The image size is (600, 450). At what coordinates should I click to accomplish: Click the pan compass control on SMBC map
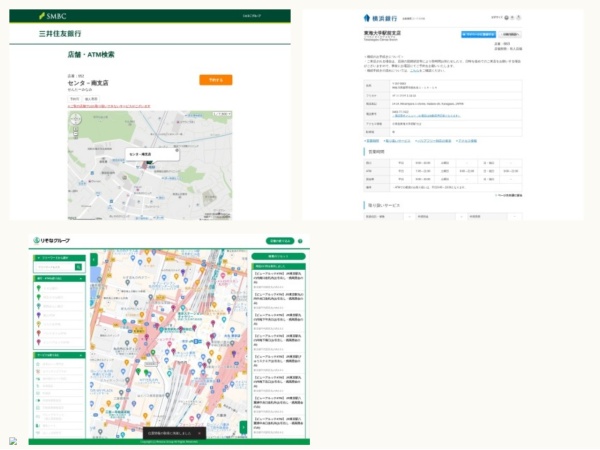pos(75,120)
